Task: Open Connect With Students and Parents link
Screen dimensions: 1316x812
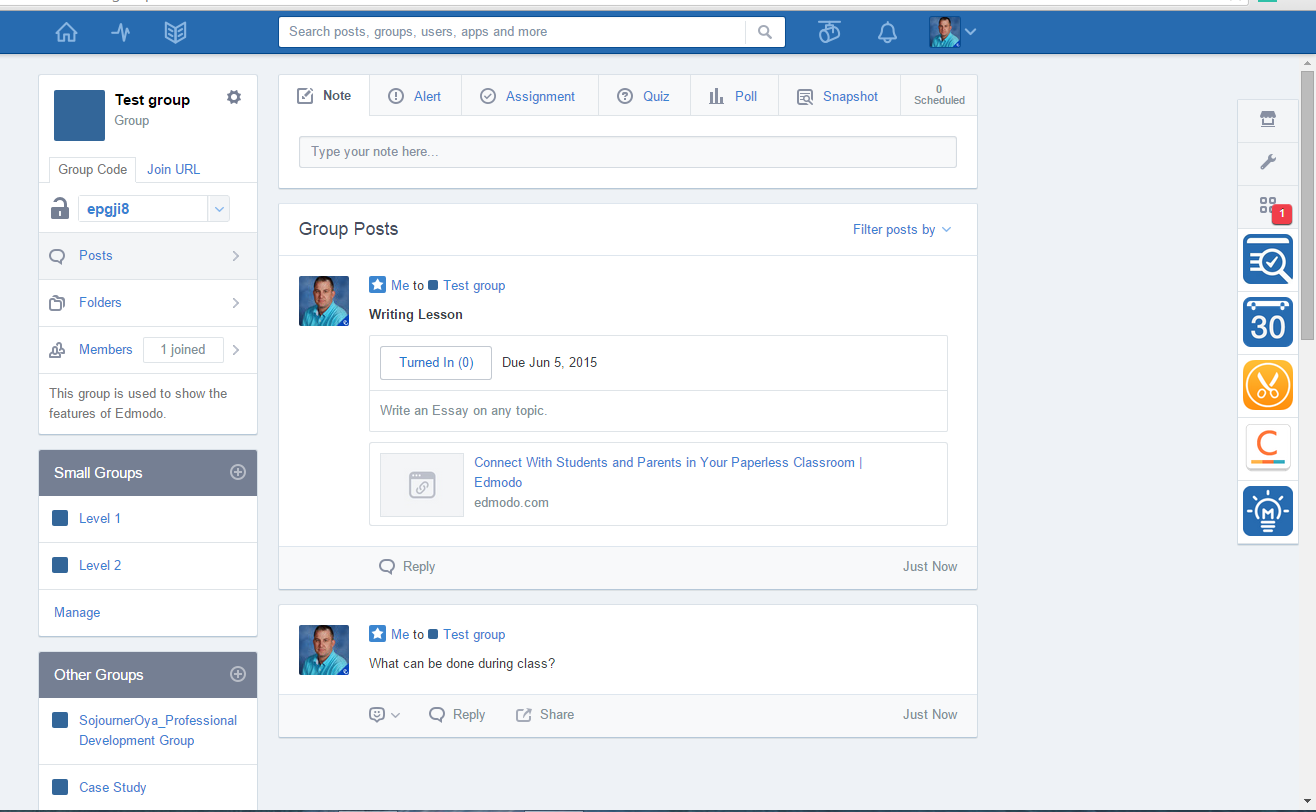Action: coord(668,472)
